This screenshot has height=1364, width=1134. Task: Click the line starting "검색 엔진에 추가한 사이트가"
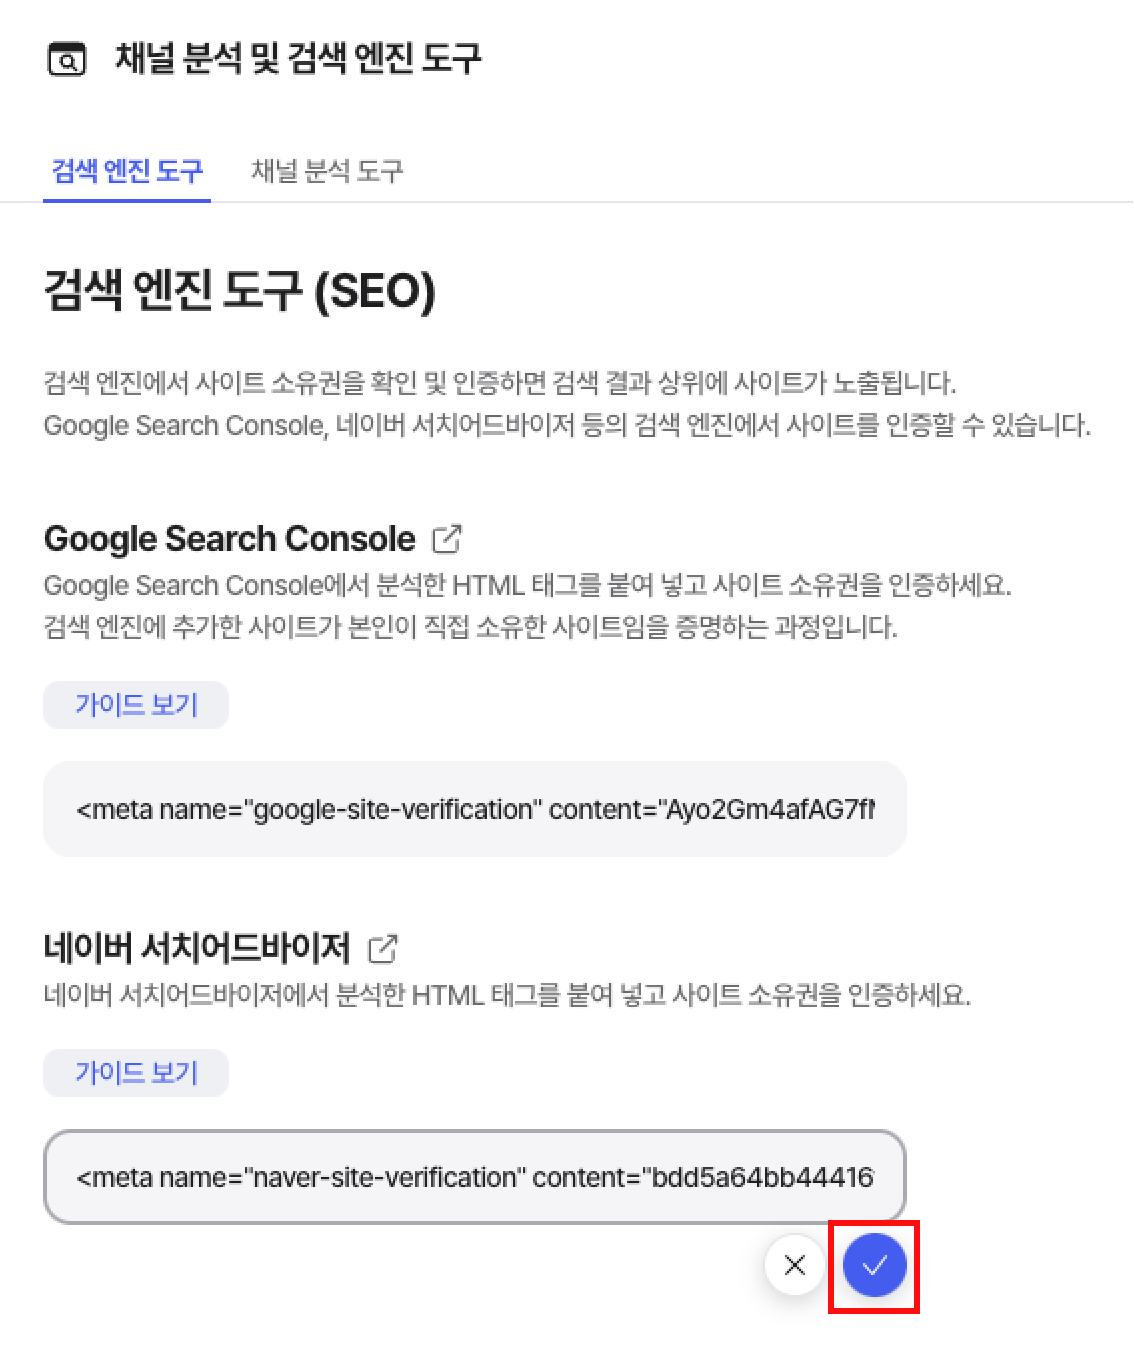tap(470, 627)
